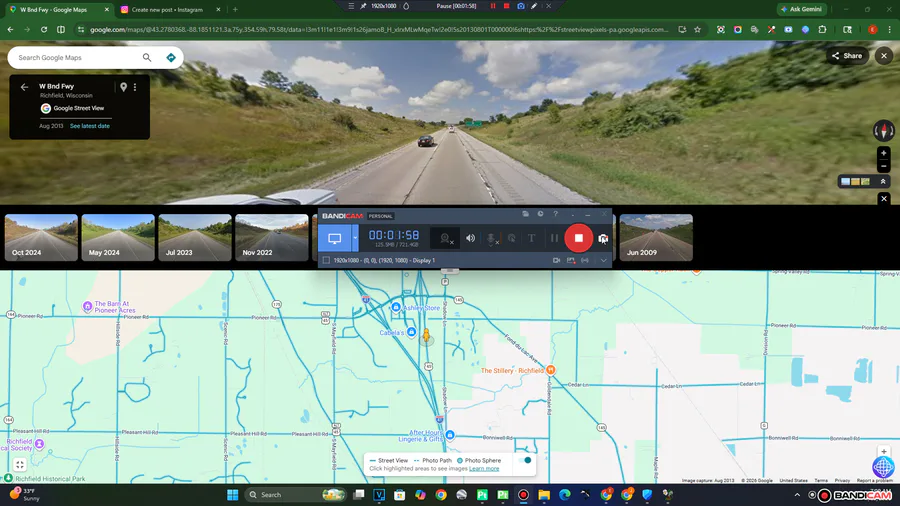This screenshot has height=506, width=900.
Task: Open the weather widget 33°F Sunny
Action: 25,494
